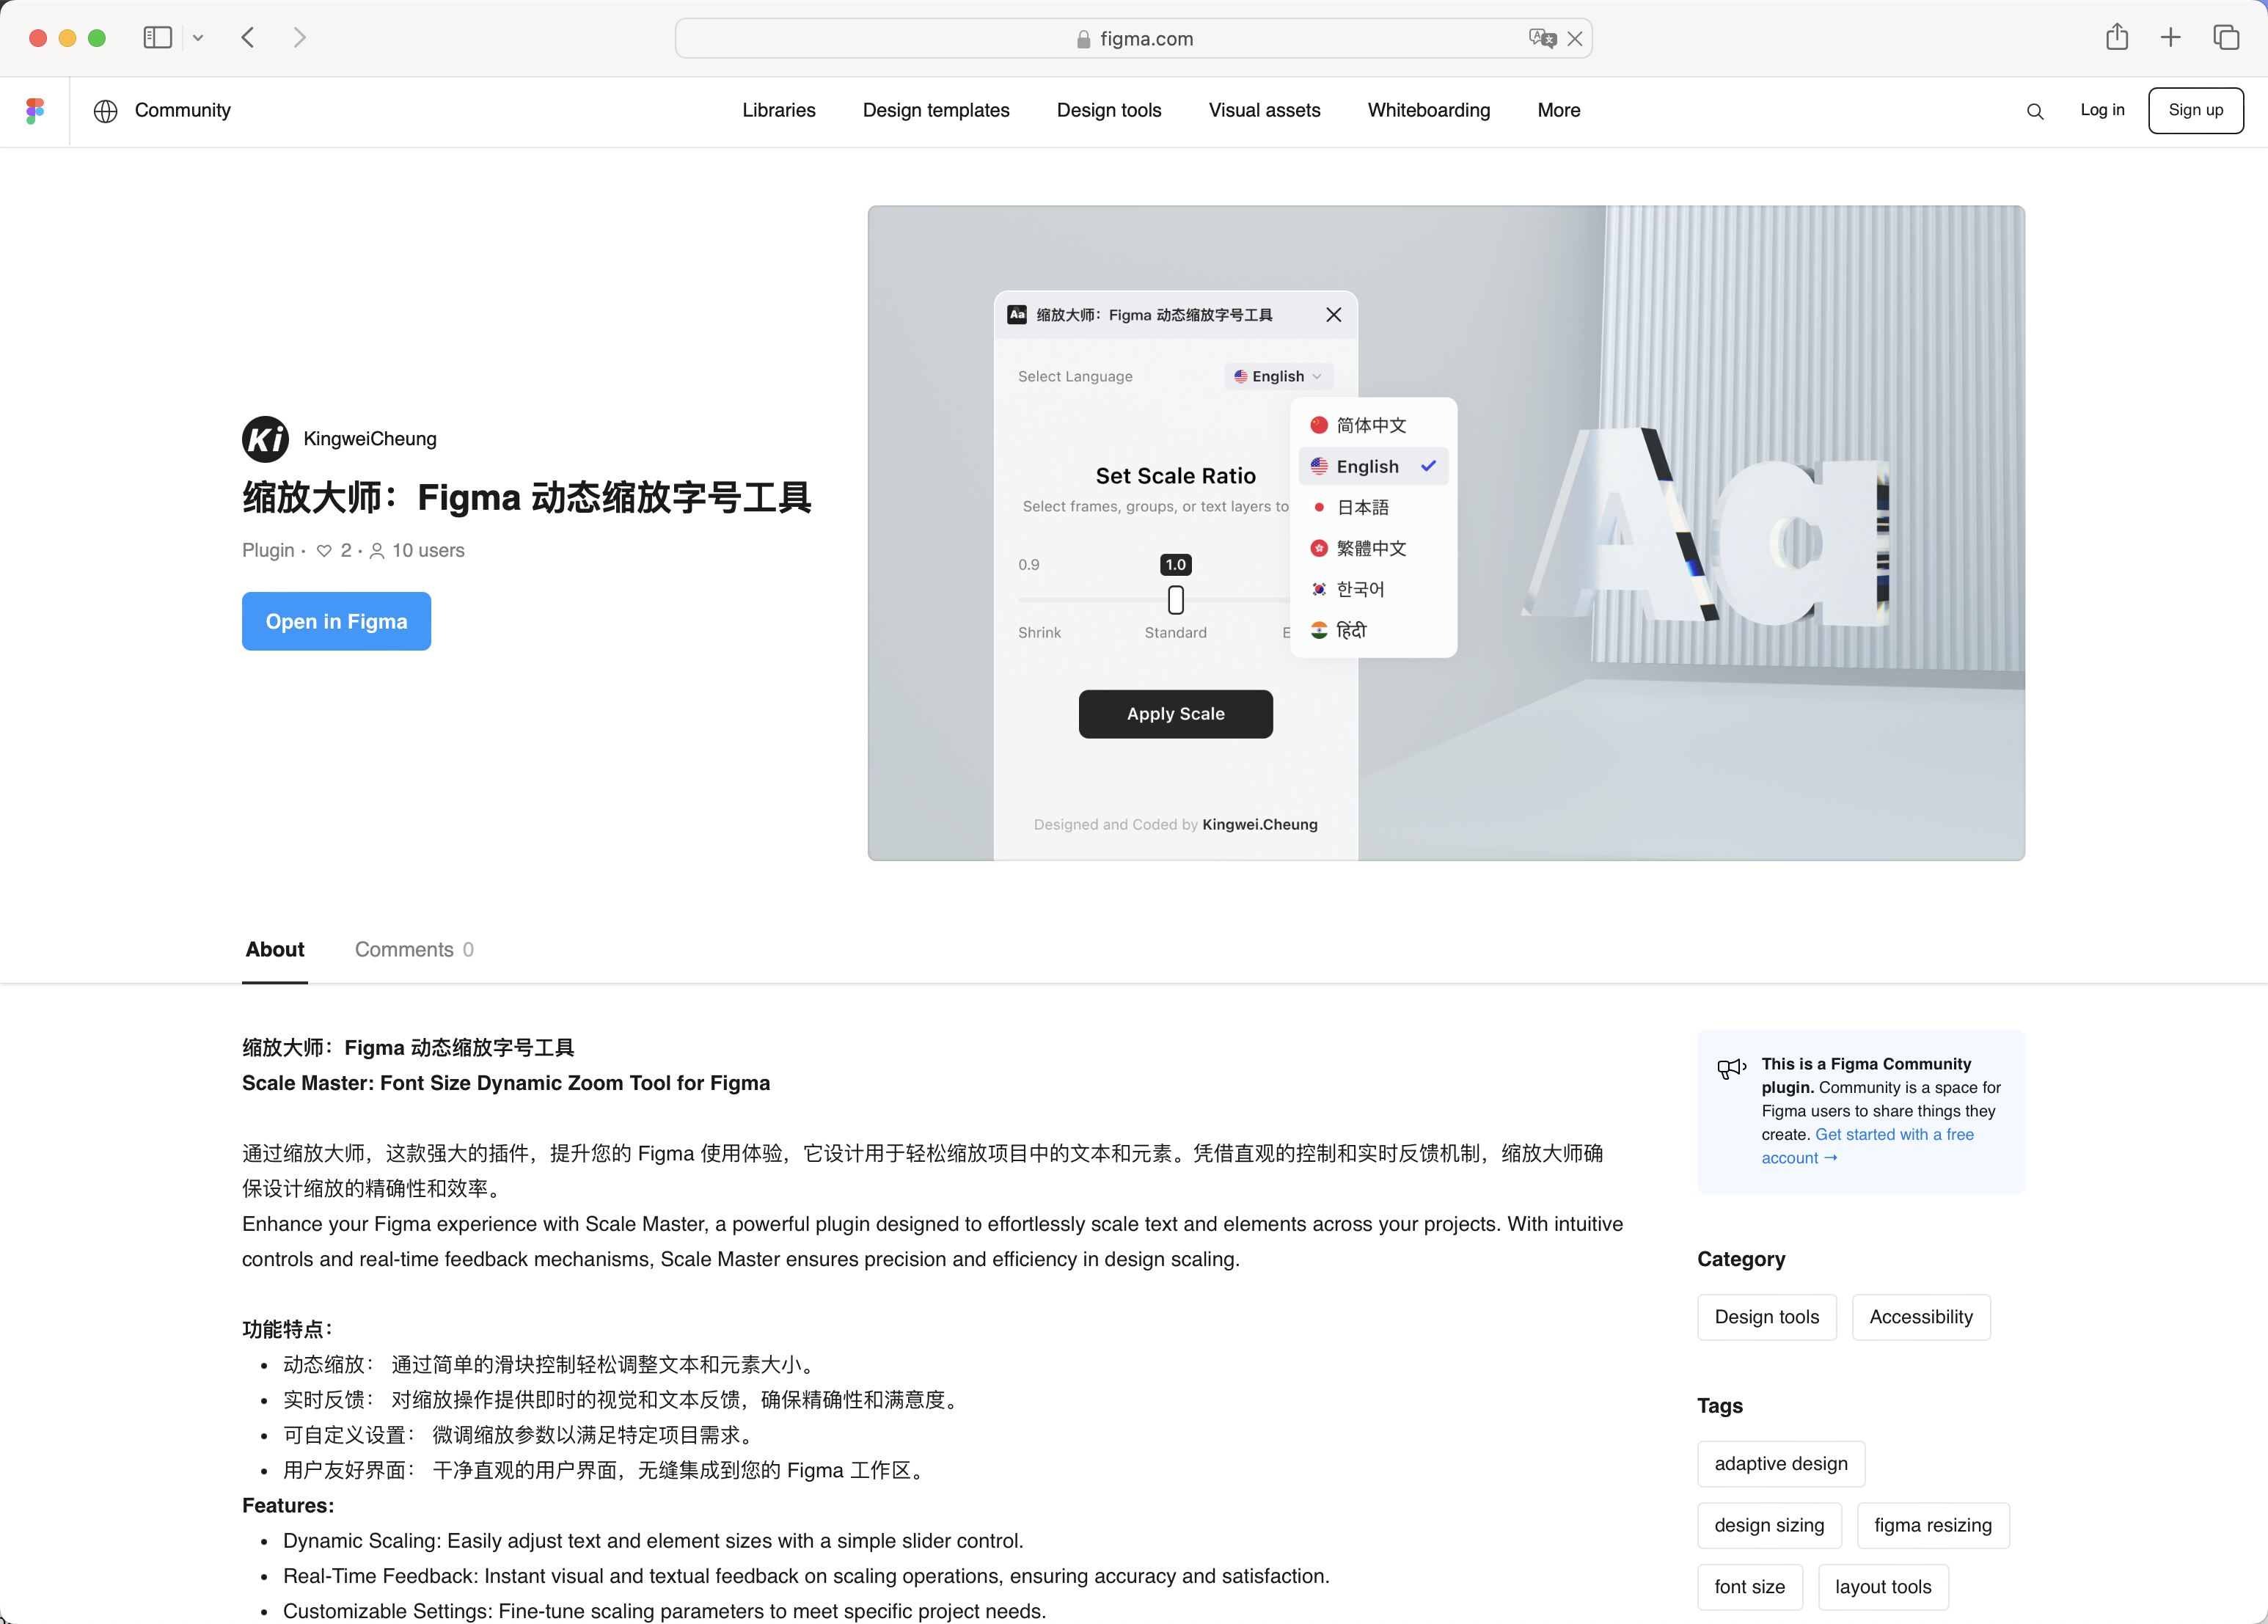Click the 'Shrink' slider label

(1039, 633)
